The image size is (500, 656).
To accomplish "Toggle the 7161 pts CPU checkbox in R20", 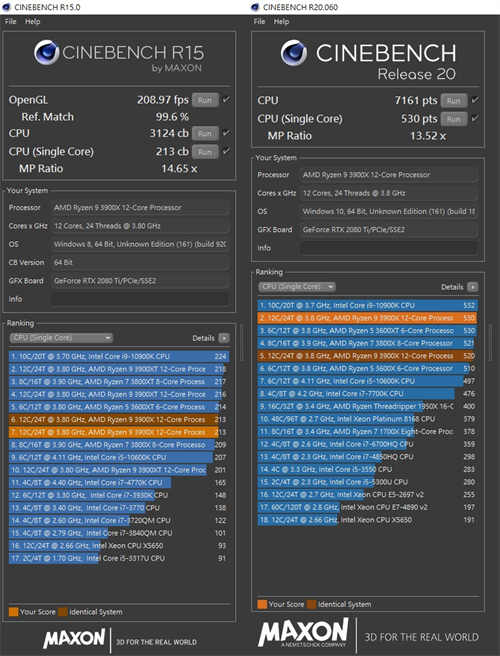I will tap(475, 100).
